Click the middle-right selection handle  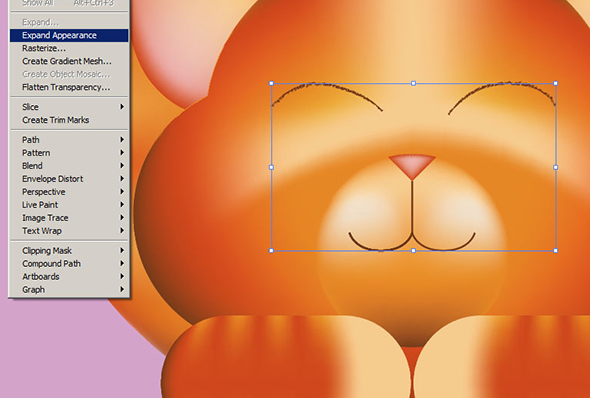555,167
